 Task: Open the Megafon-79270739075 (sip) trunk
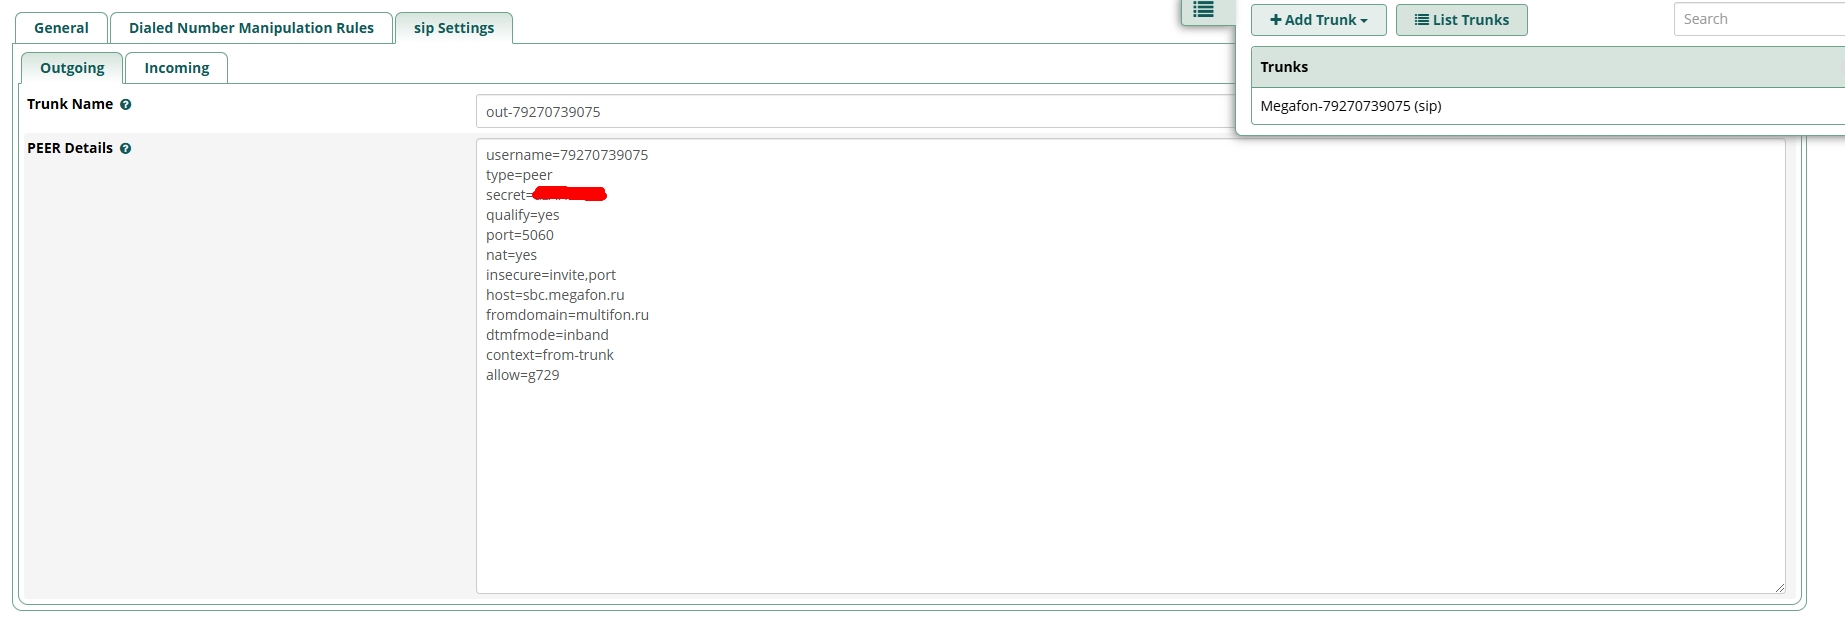coord(1350,106)
